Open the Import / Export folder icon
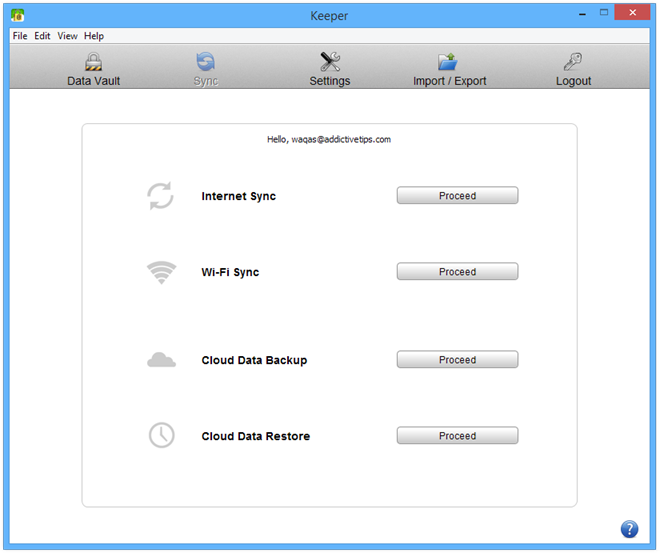 pos(447,62)
